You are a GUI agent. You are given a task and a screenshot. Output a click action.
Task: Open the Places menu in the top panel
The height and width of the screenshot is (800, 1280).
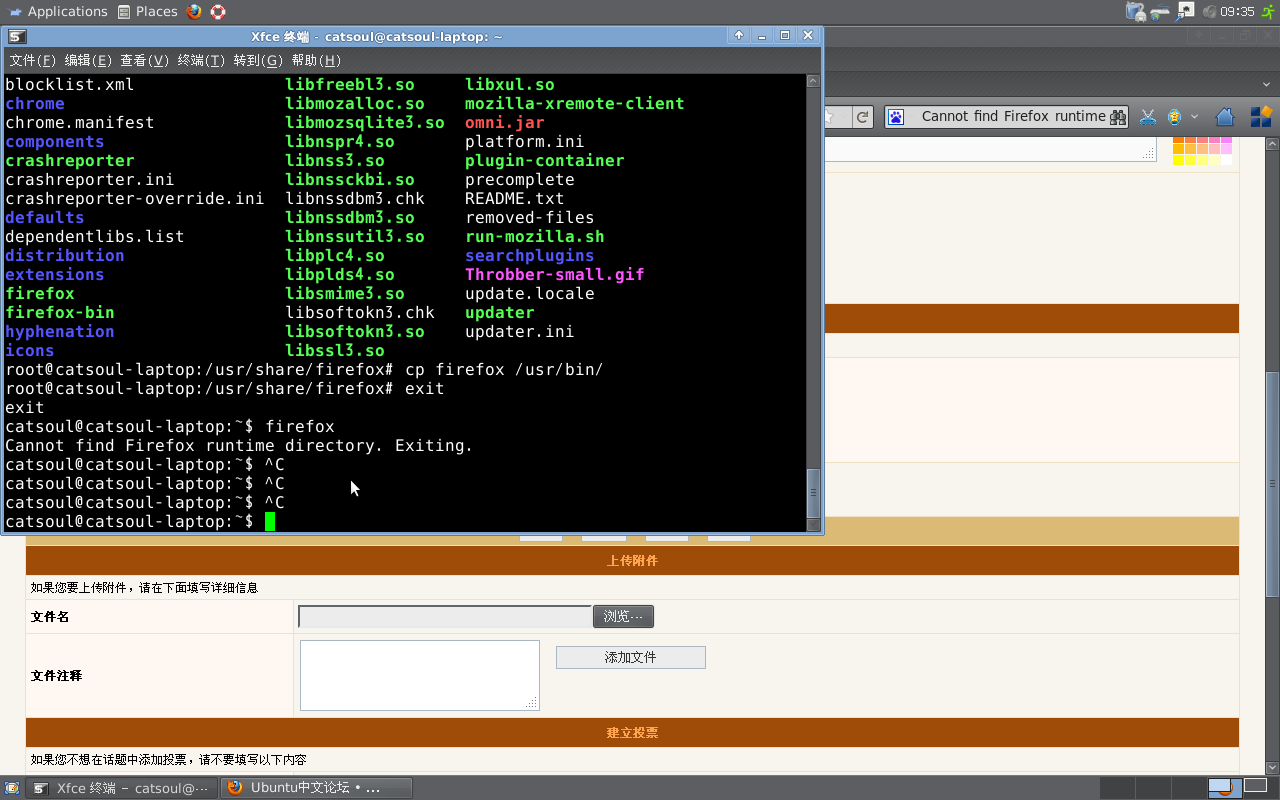point(148,12)
